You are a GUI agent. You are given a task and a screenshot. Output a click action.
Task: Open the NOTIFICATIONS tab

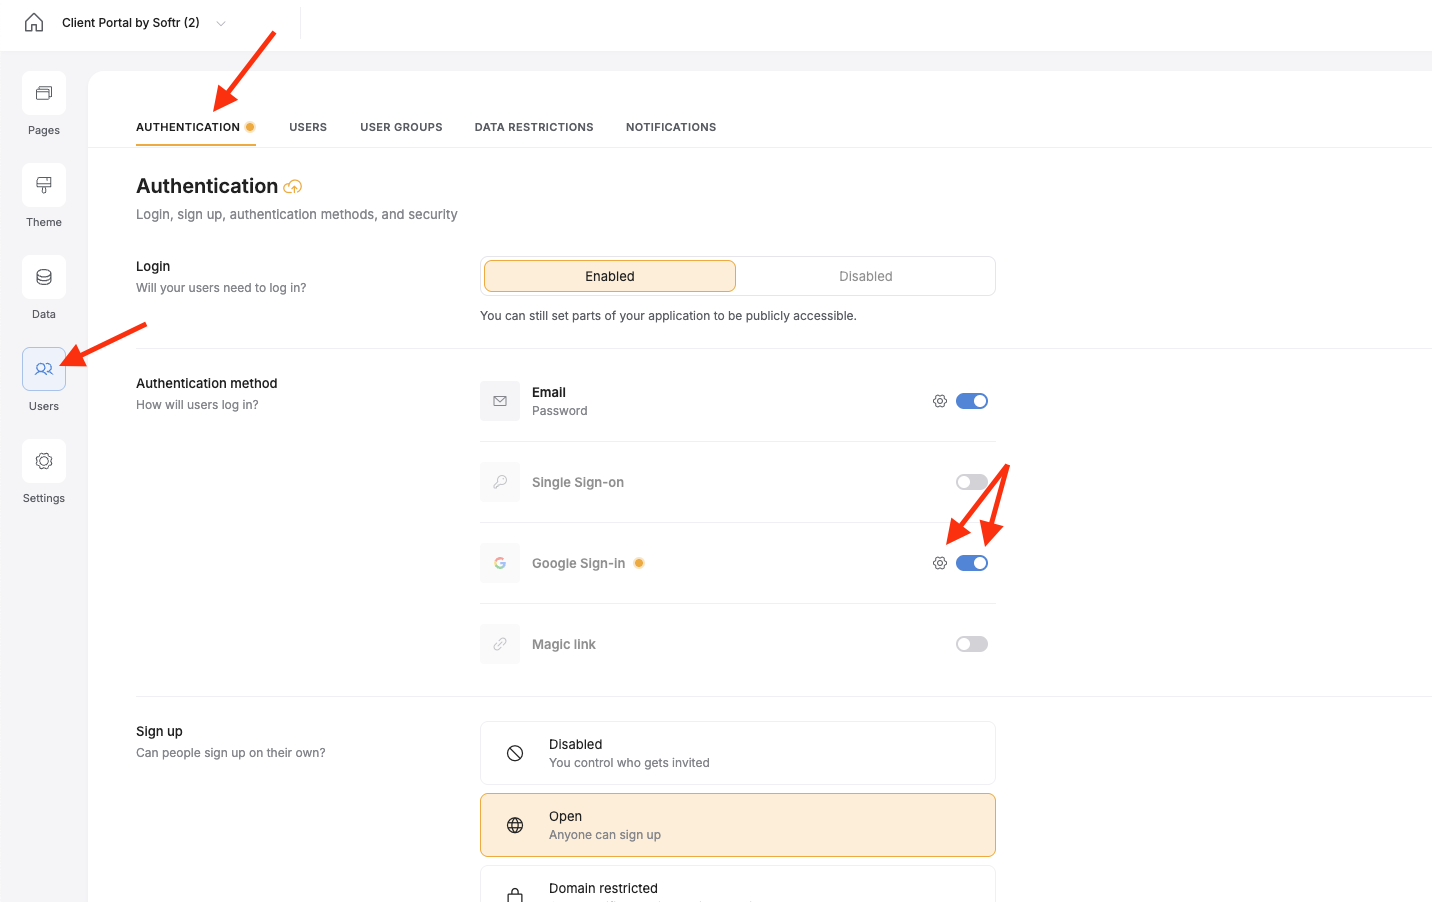[x=671, y=127]
